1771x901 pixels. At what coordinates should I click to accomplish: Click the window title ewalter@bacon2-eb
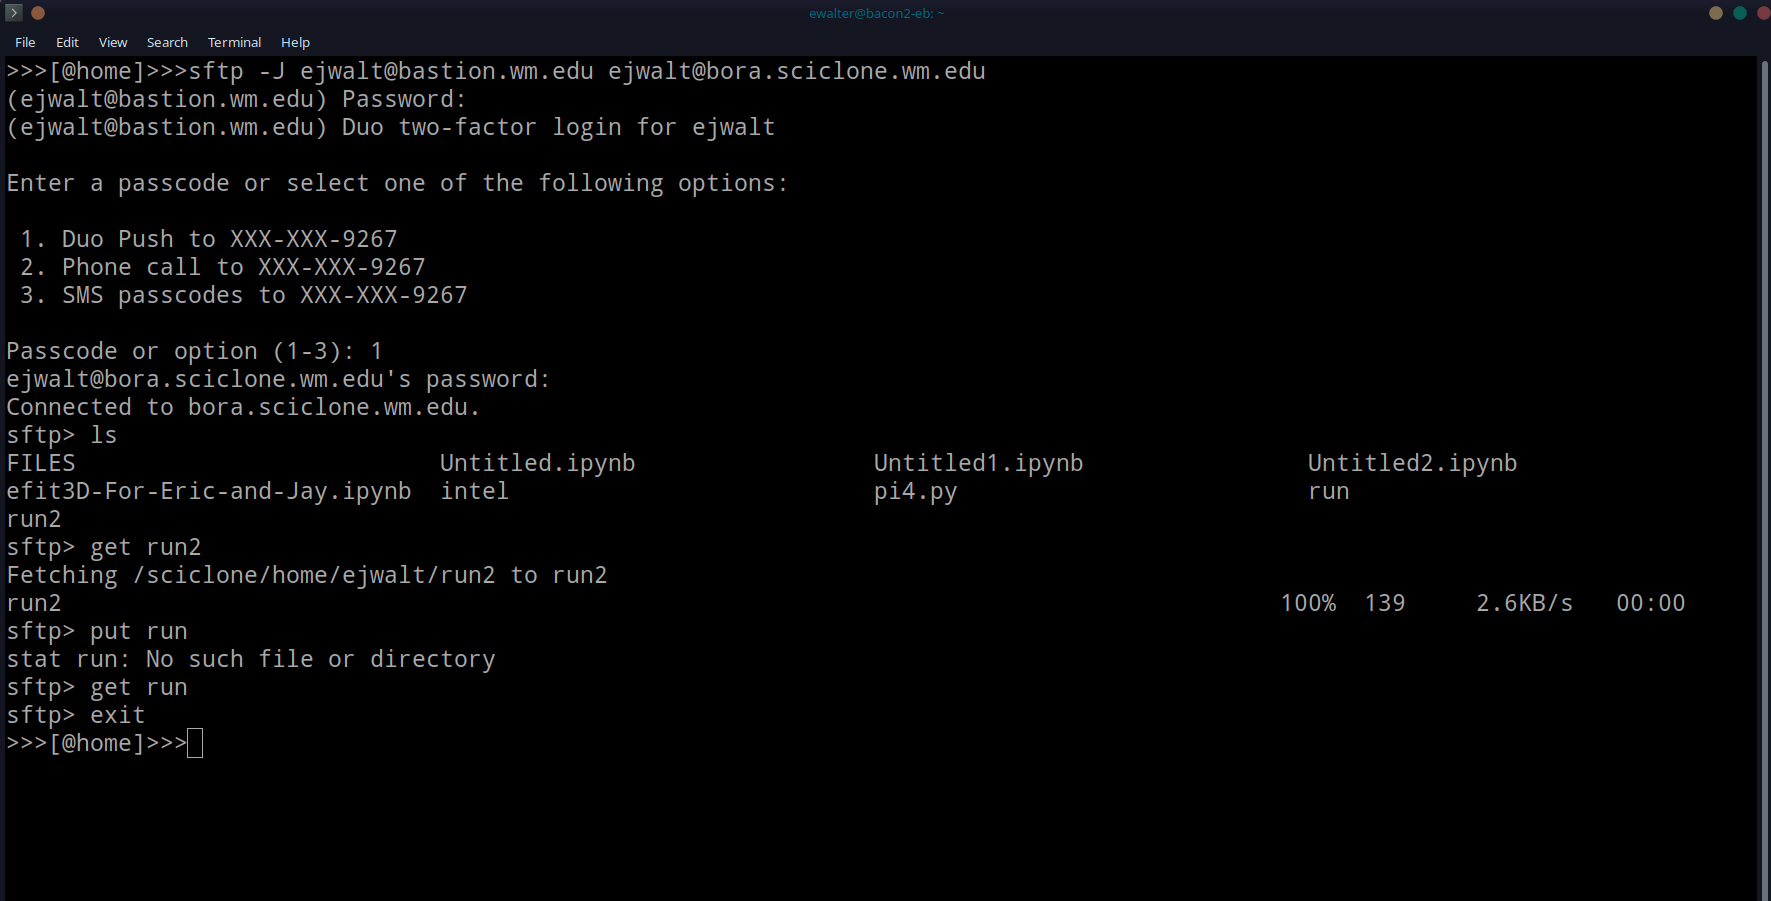876,13
